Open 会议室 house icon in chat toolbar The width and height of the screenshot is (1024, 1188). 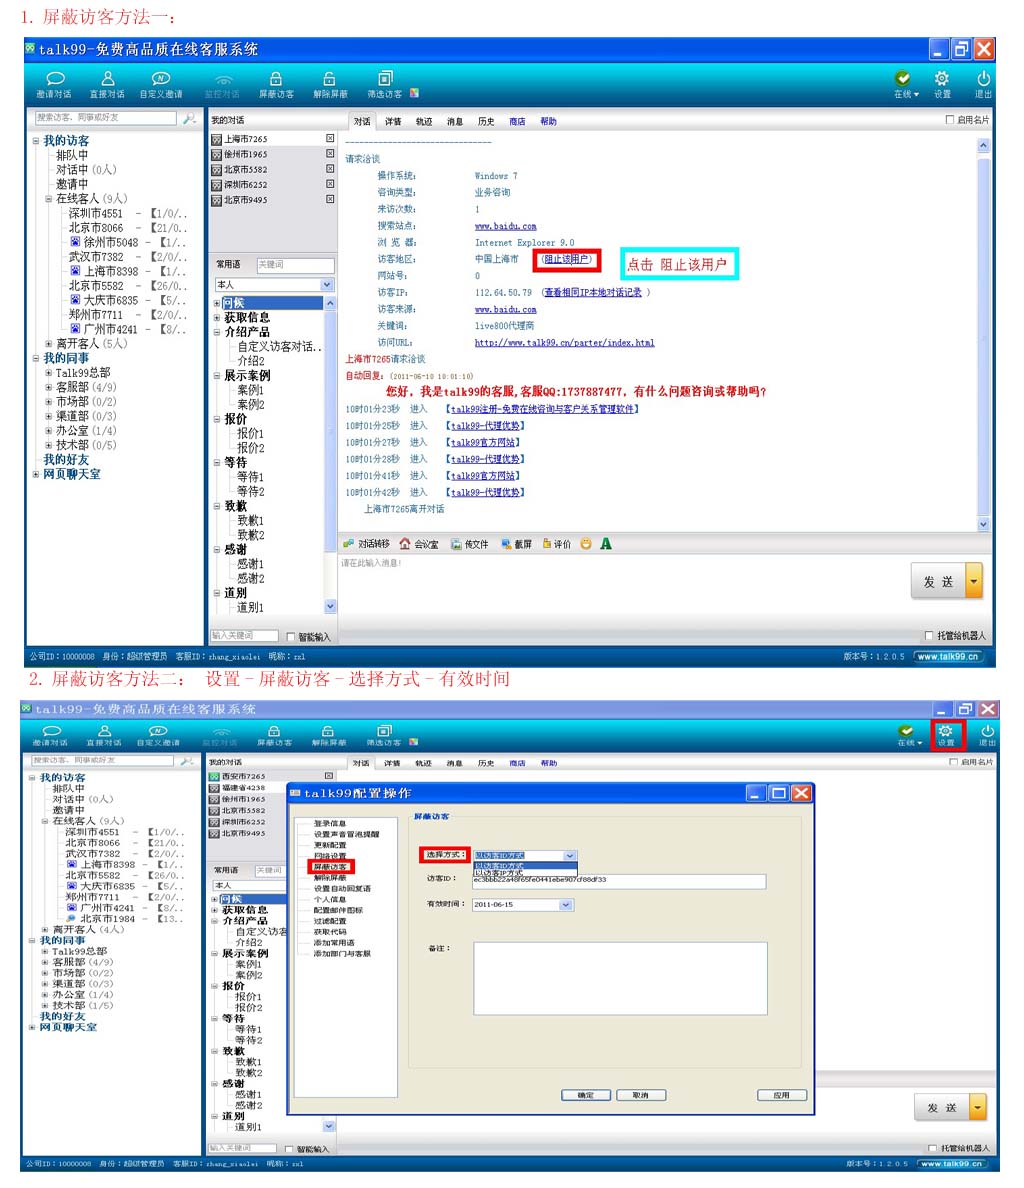405,544
